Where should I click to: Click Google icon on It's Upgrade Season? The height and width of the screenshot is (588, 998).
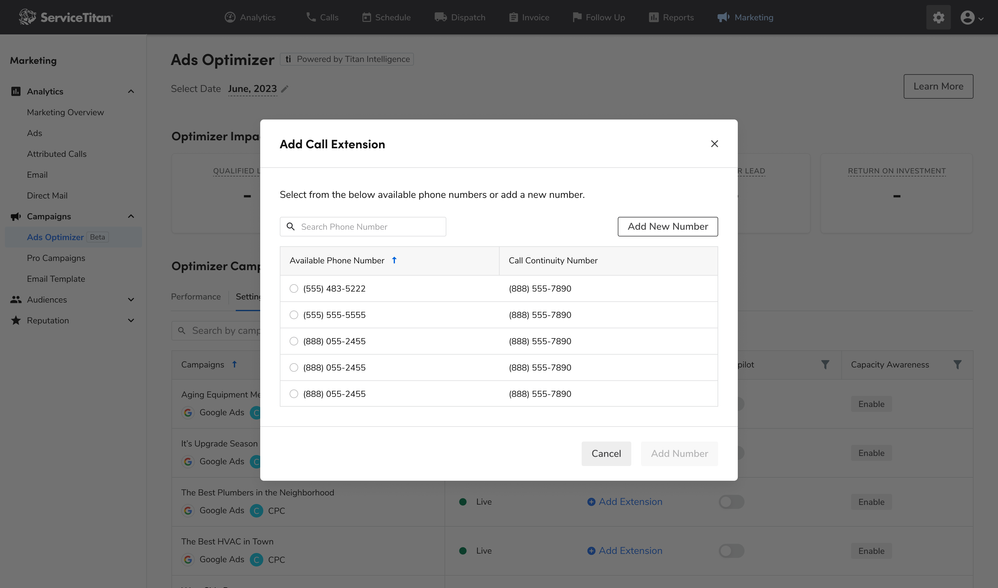pos(188,461)
